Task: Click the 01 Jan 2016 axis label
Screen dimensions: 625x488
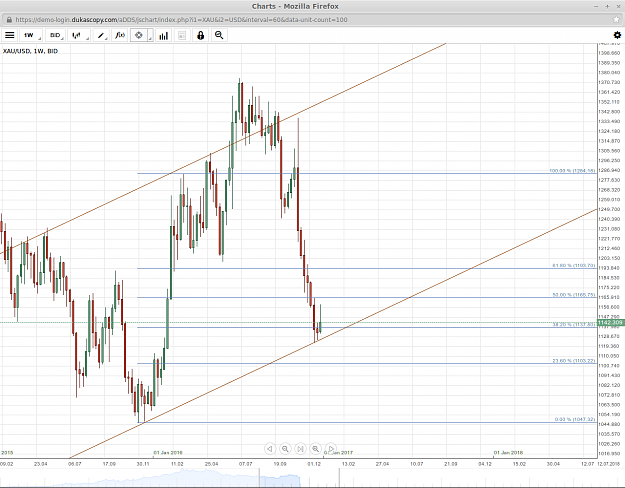Action: (168, 453)
